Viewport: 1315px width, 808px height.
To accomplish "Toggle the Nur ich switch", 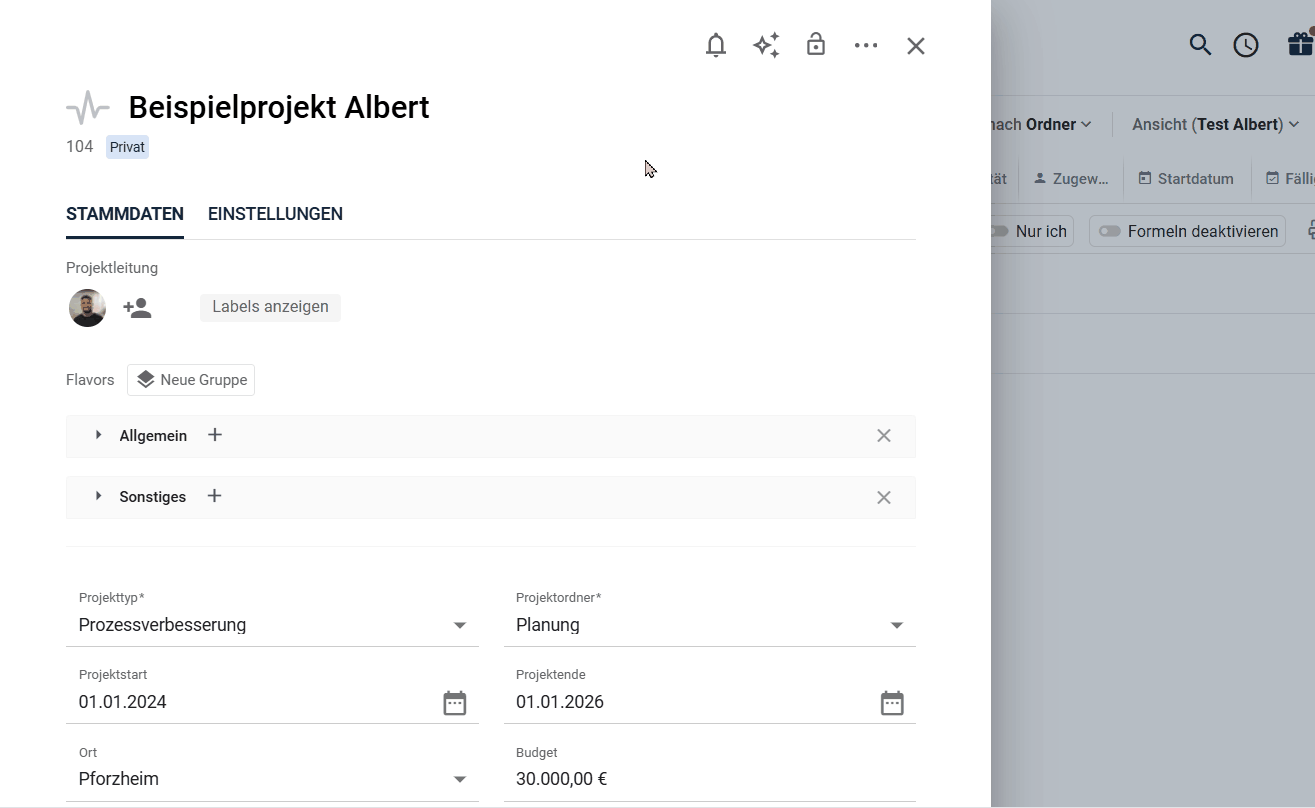I will pos(1000,231).
